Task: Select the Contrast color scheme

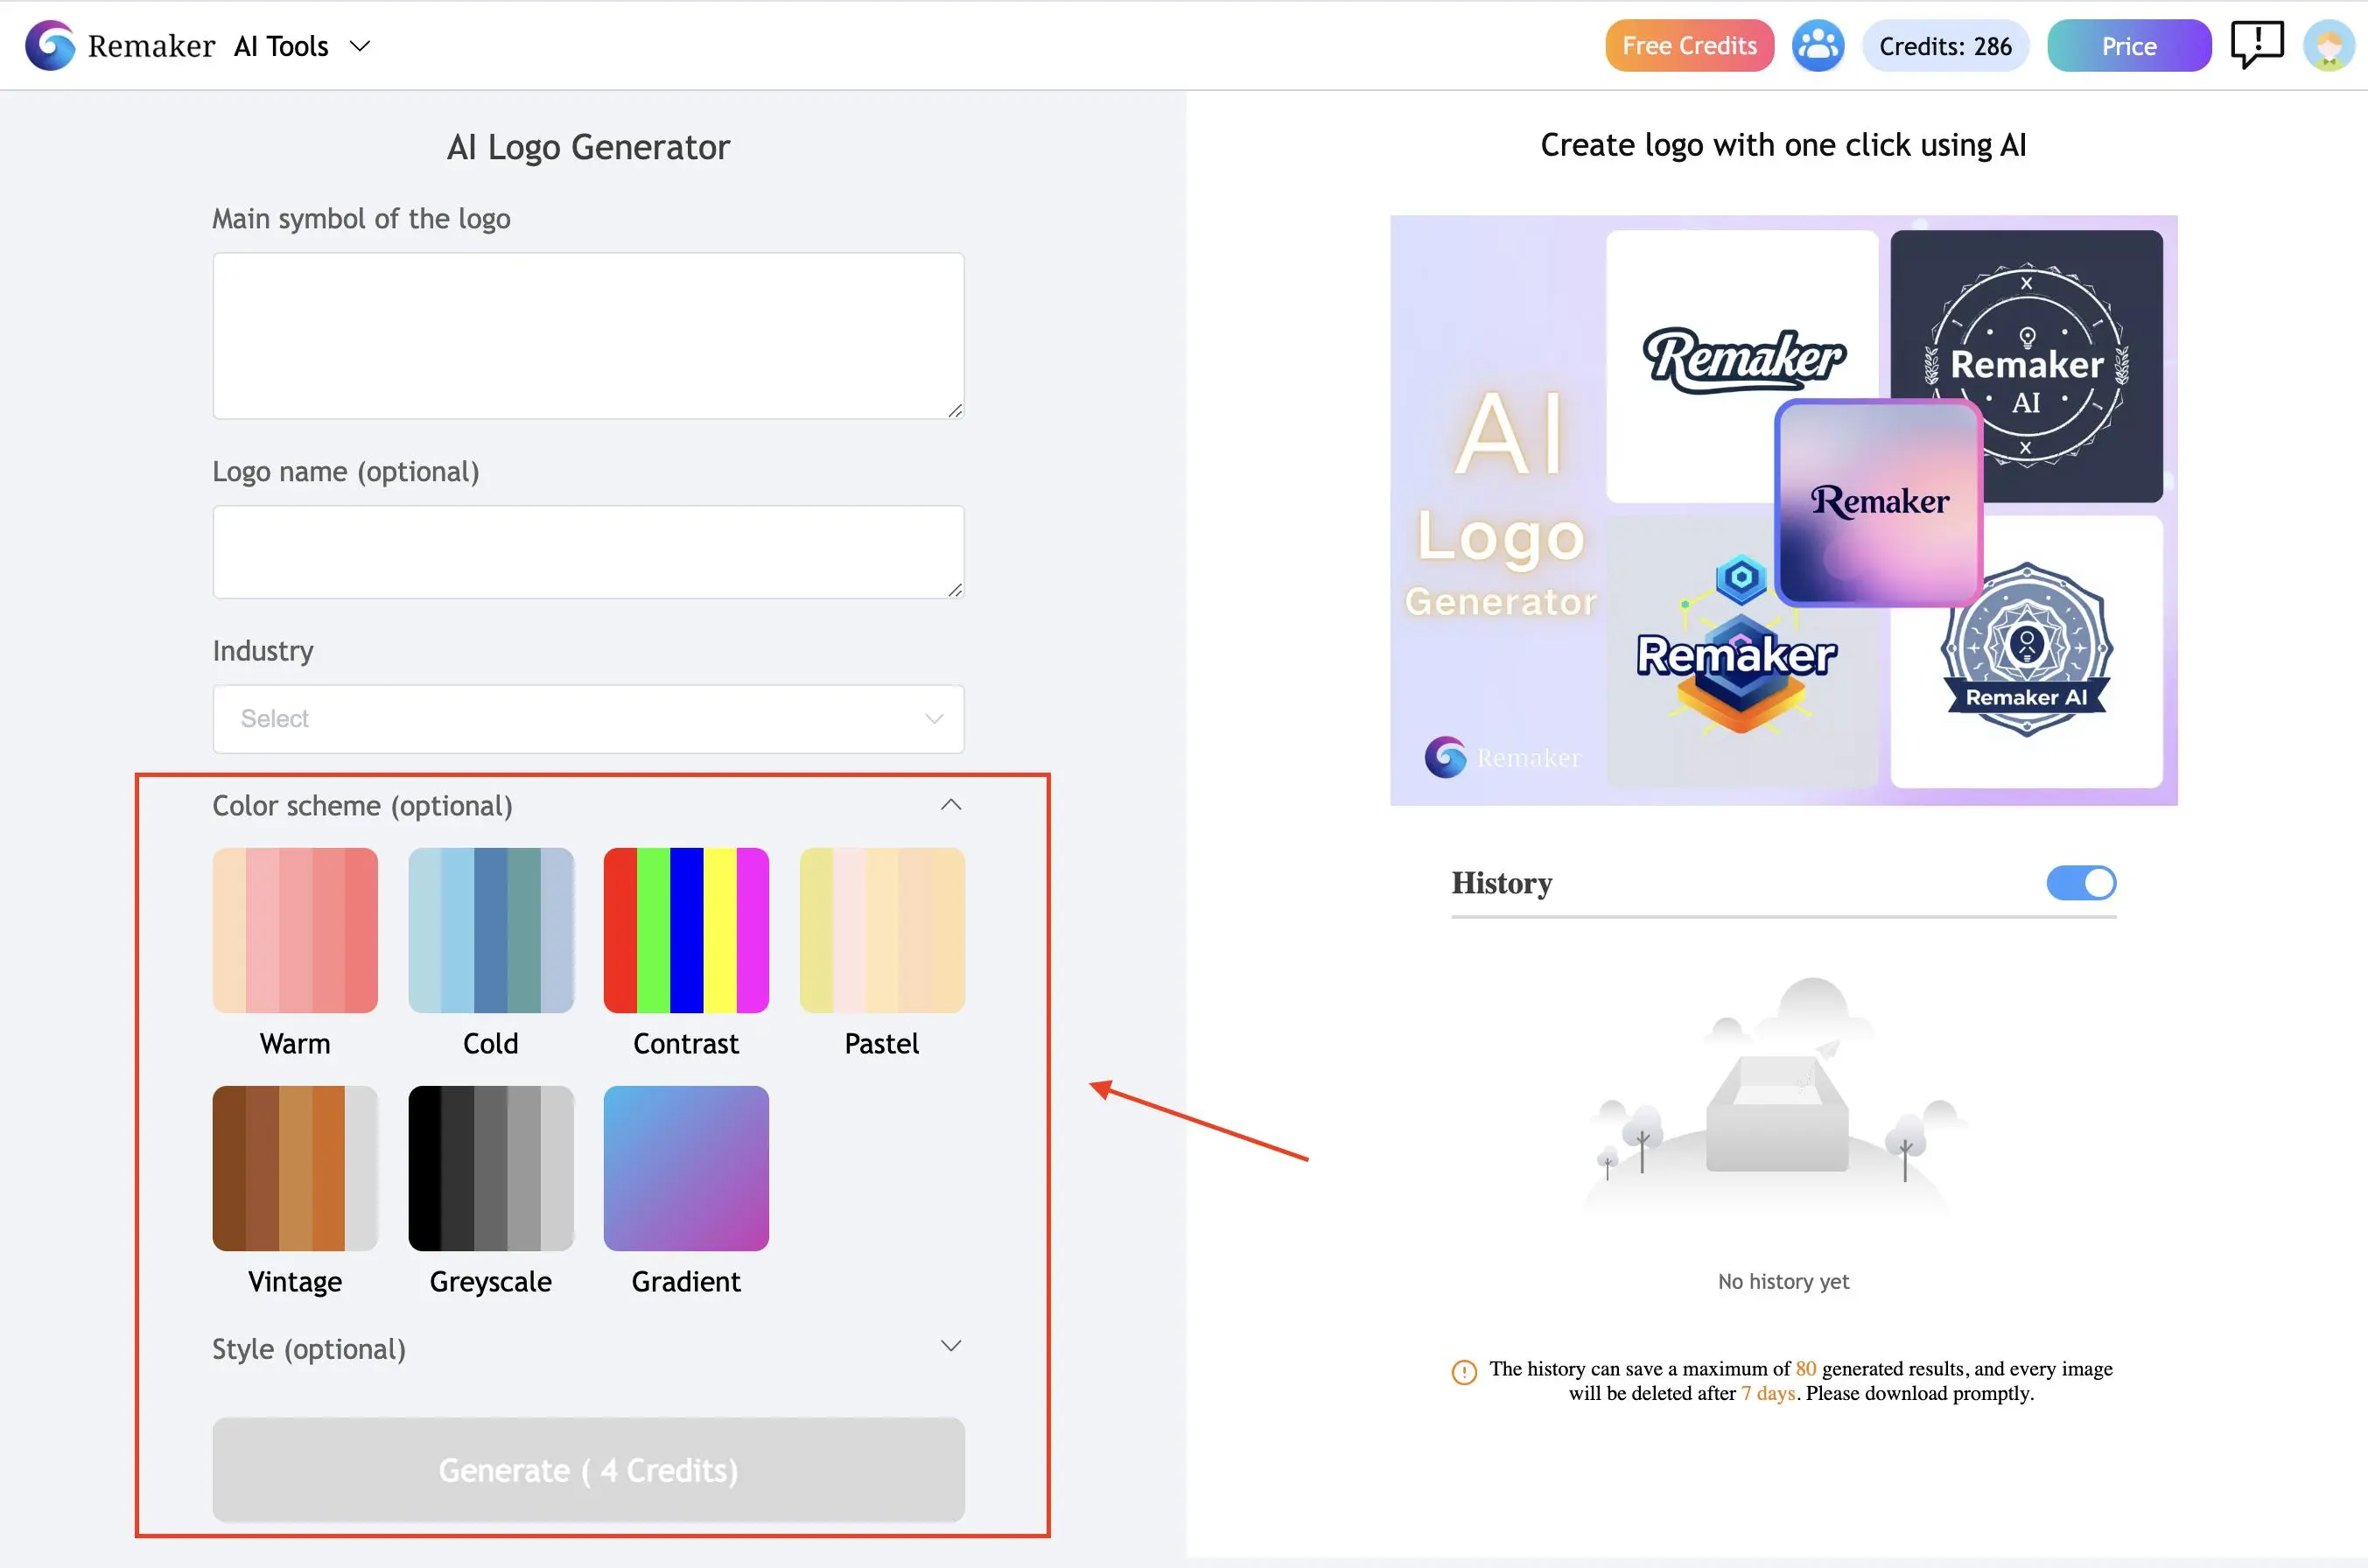Action: [686, 930]
